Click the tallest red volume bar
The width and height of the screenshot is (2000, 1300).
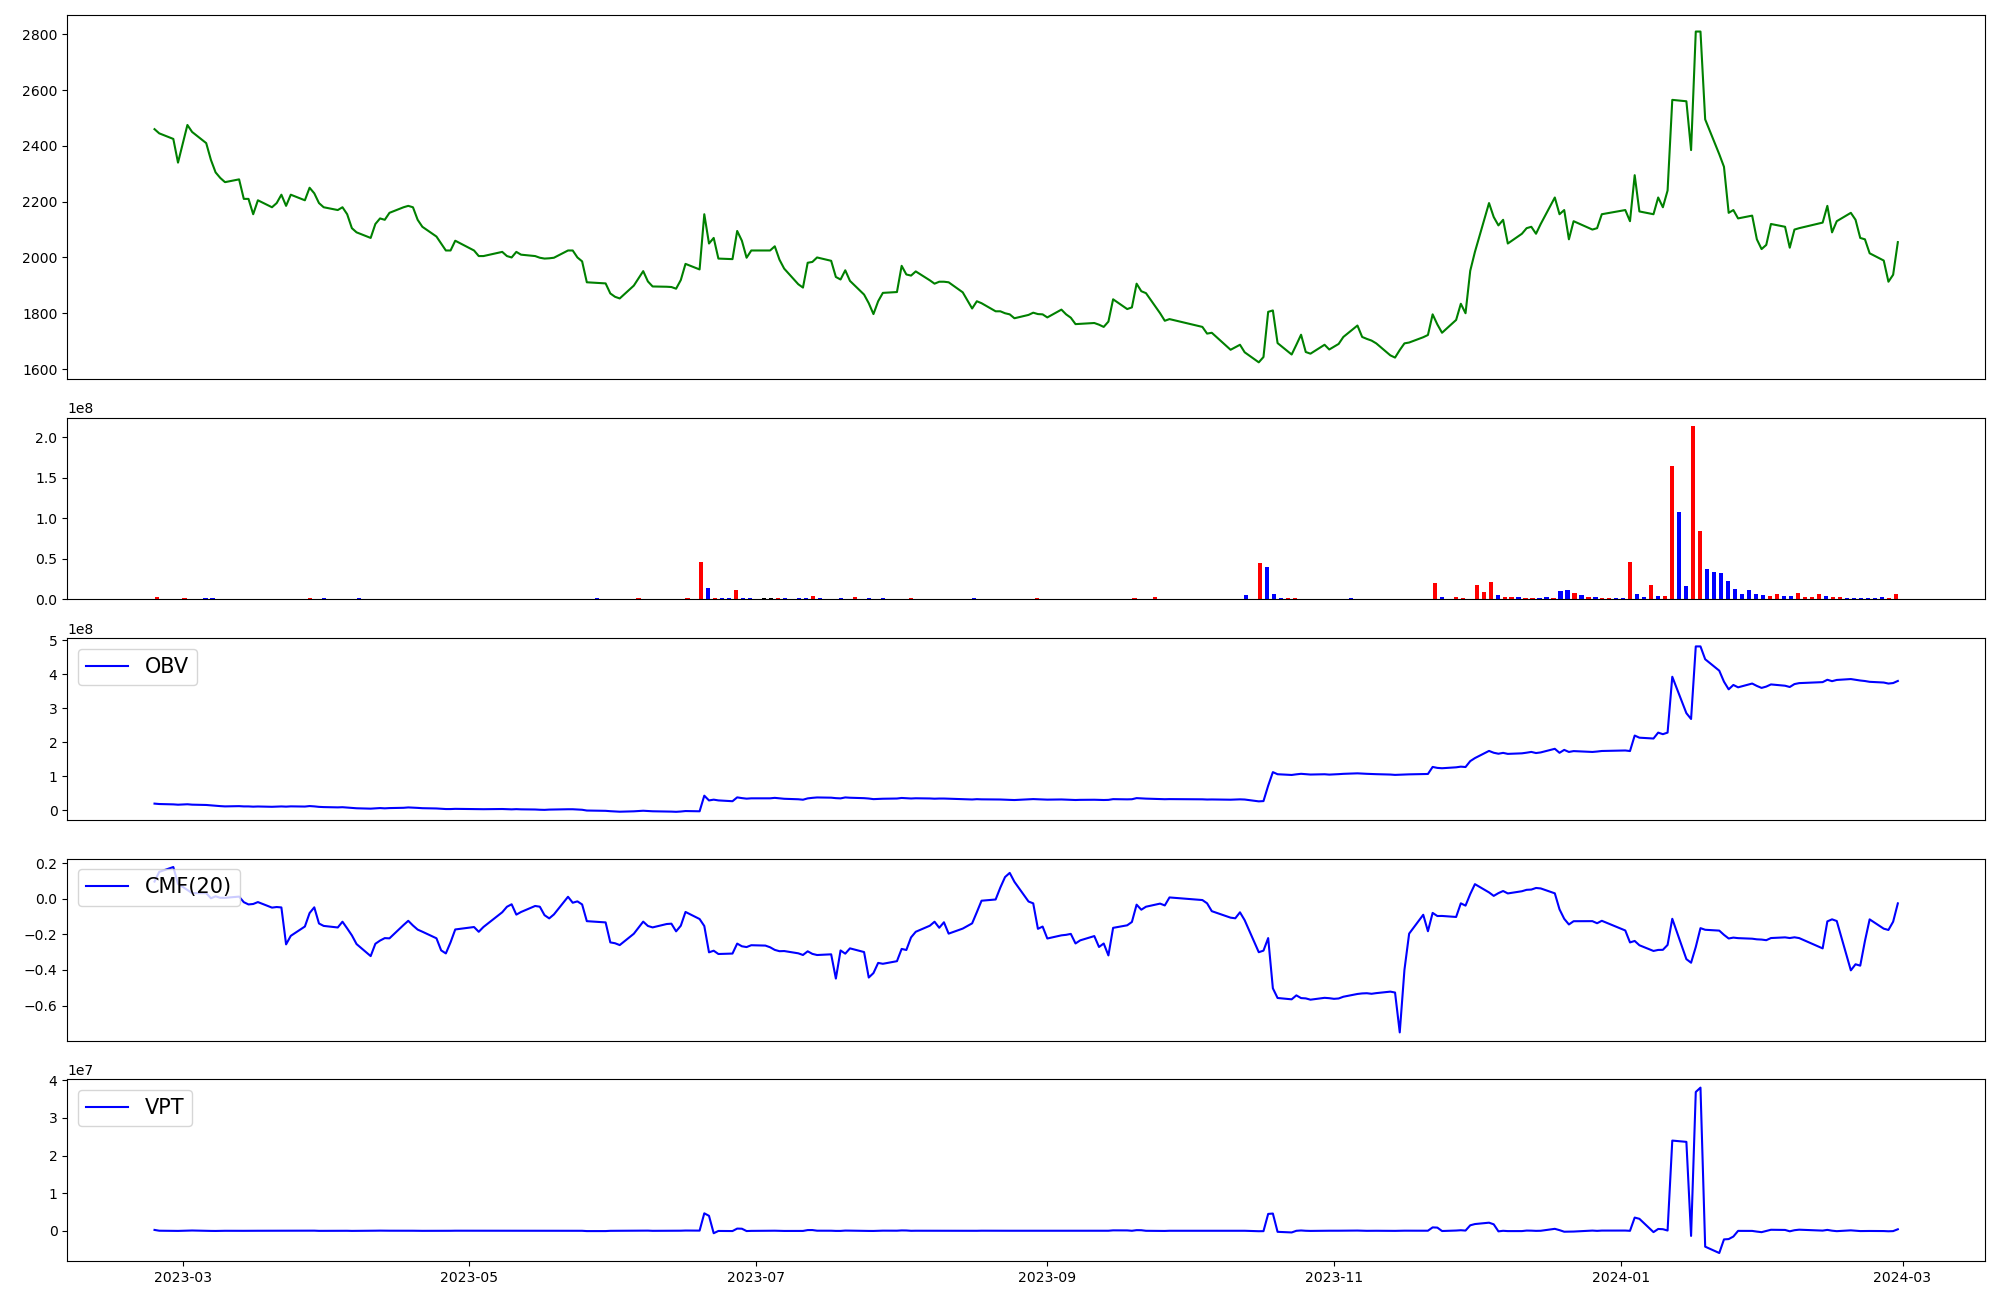click(1692, 512)
